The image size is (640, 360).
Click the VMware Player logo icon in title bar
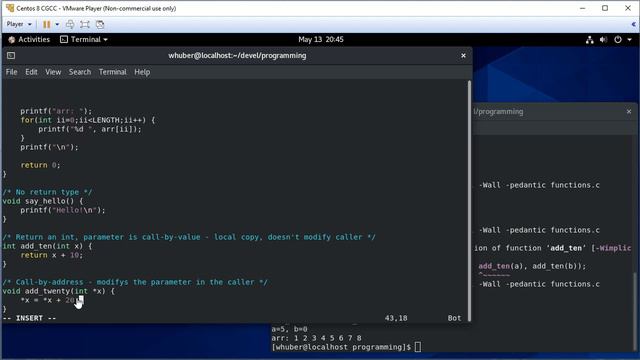(10, 8)
